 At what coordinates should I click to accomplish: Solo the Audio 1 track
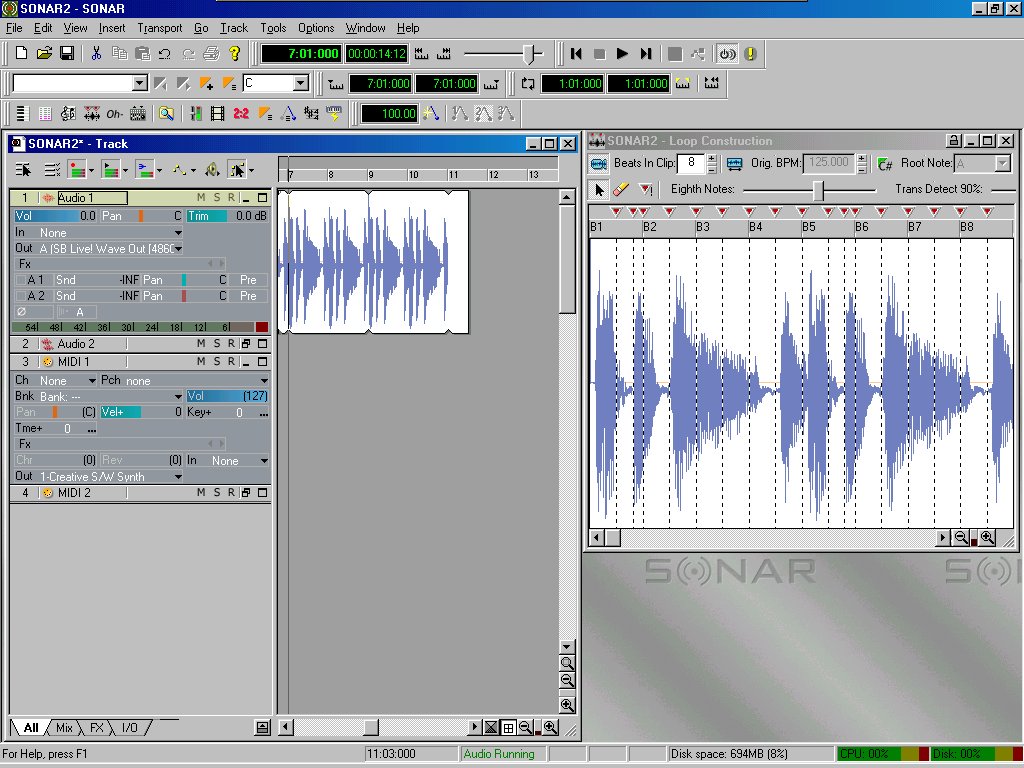pos(216,197)
